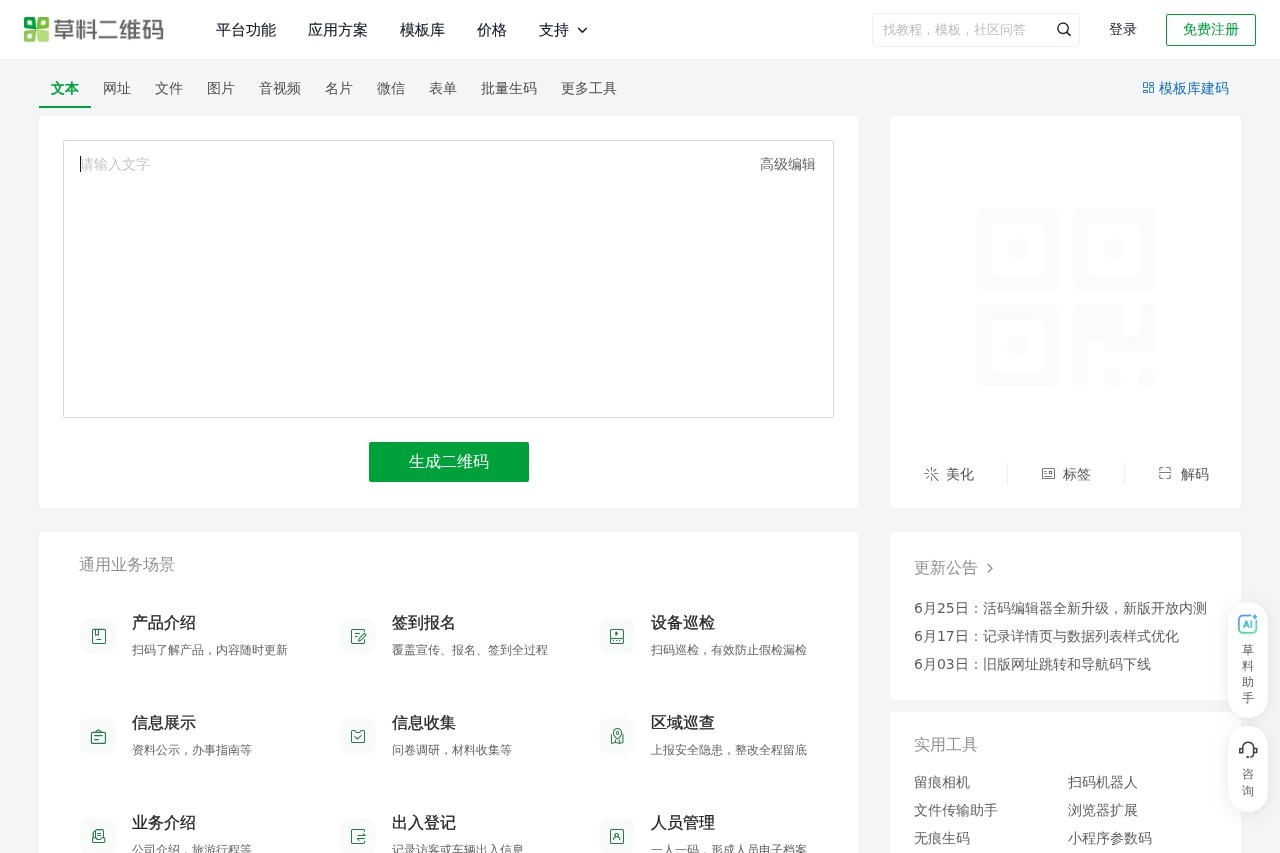The image size is (1280, 853).
Task: Click the 信息展示 title
Action: 164,723
